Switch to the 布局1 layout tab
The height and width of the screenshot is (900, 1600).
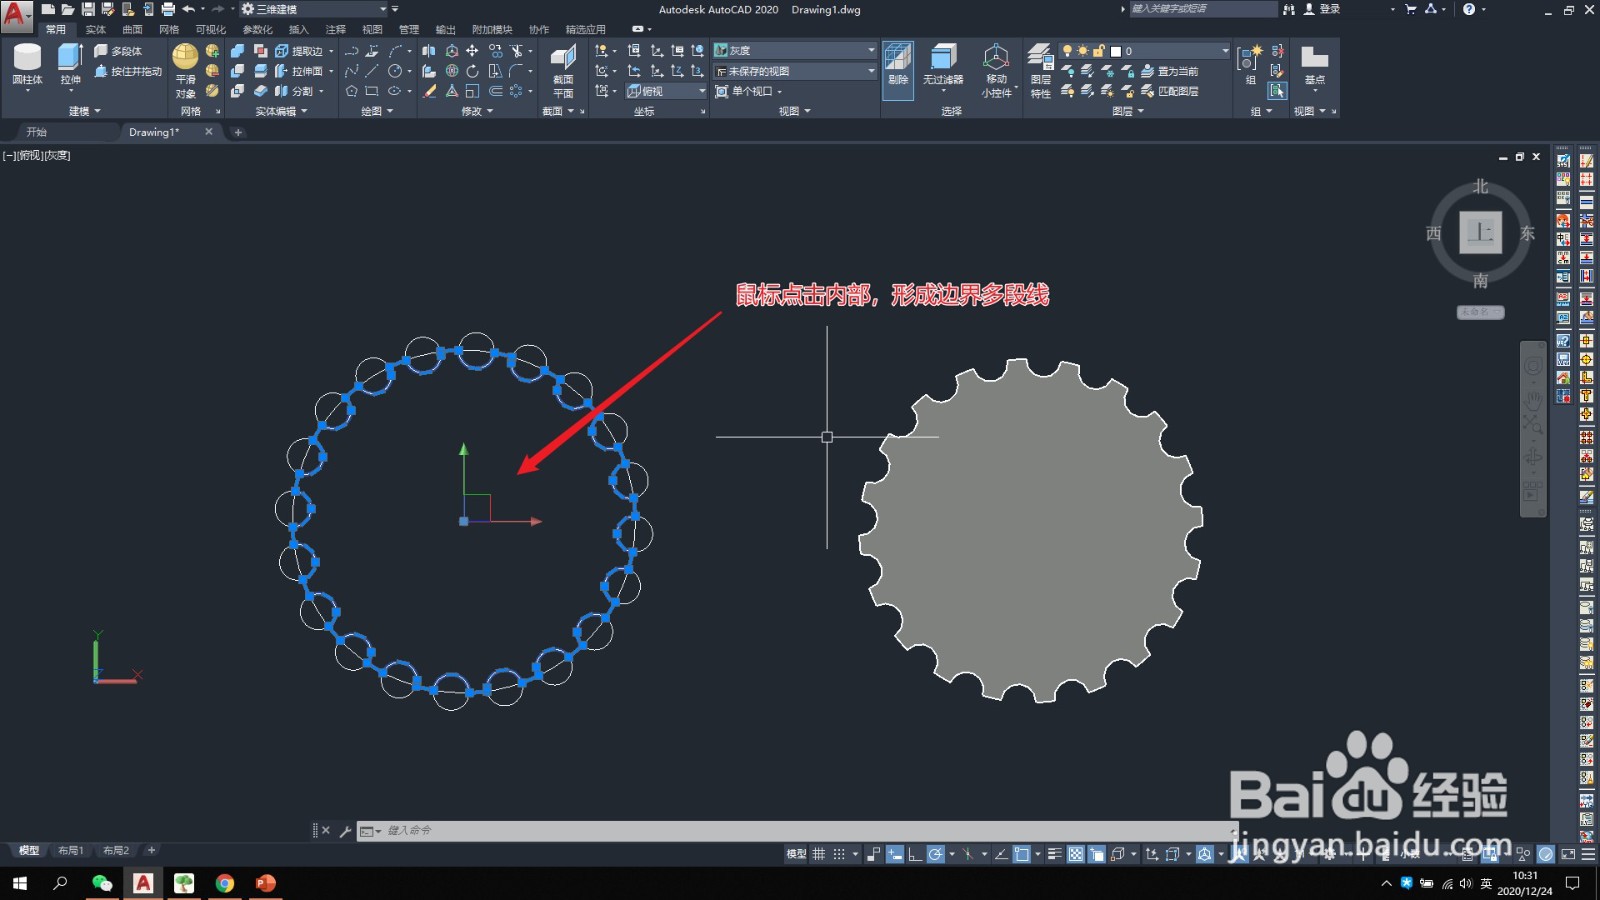pos(70,850)
